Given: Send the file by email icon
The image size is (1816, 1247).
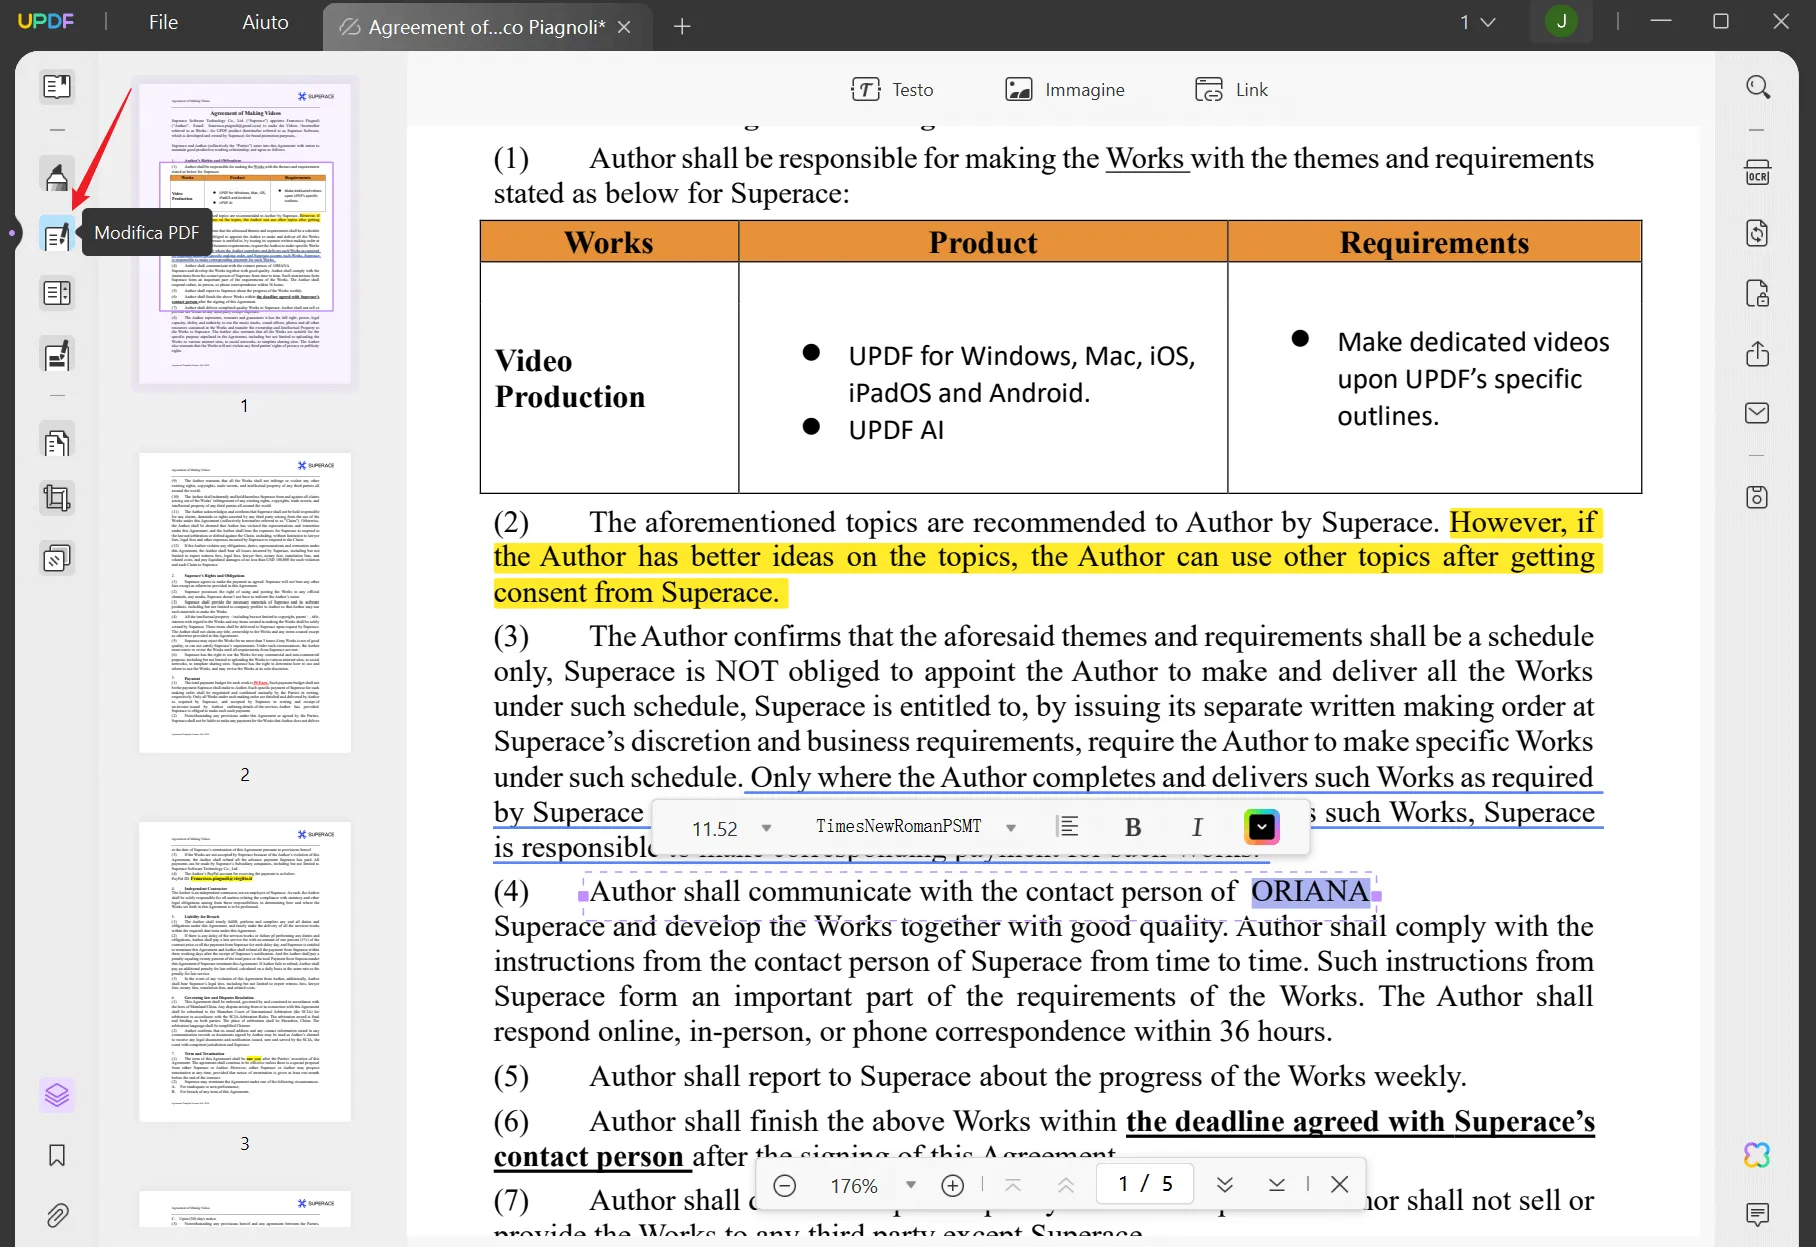Looking at the screenshot, I should [x=1758, y=413].
